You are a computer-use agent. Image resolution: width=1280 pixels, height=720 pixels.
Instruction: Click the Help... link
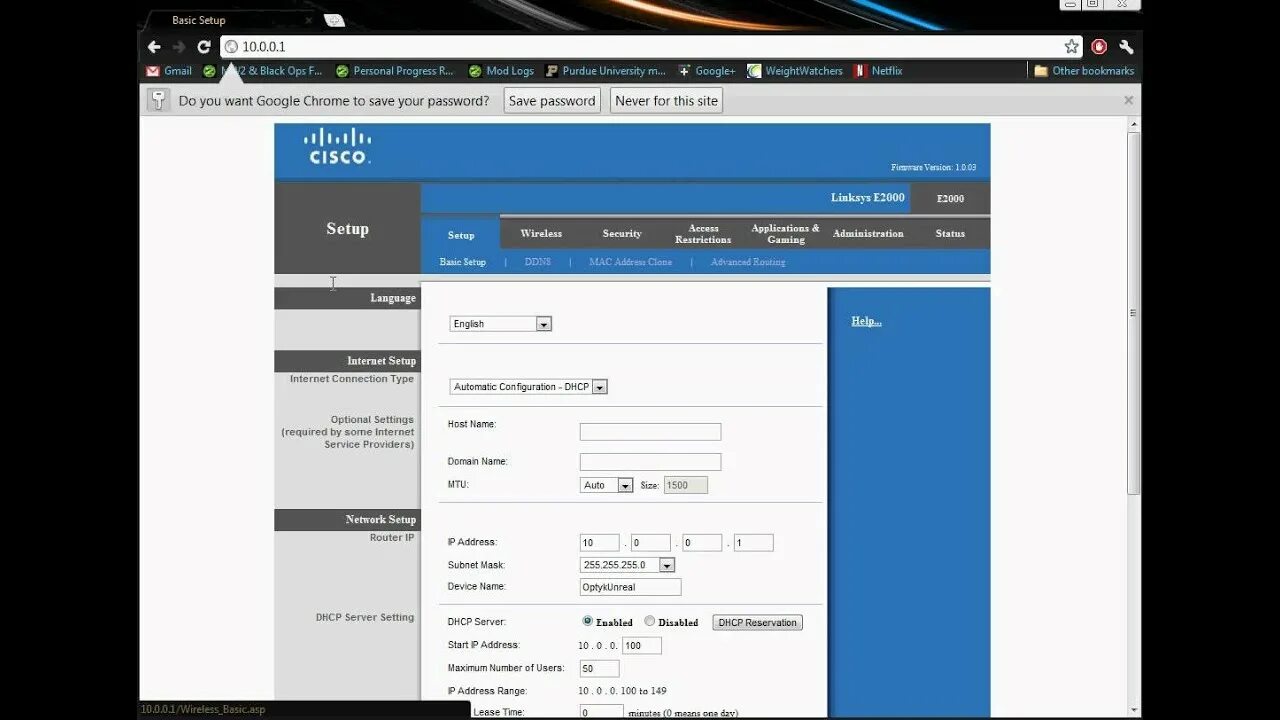[x=866, y=321]
